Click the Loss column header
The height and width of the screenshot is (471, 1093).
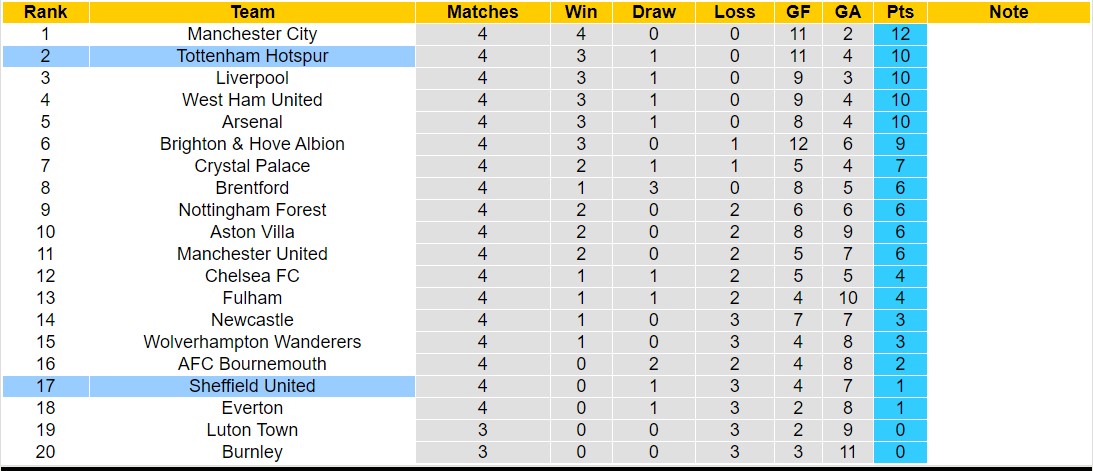point(735,12)
